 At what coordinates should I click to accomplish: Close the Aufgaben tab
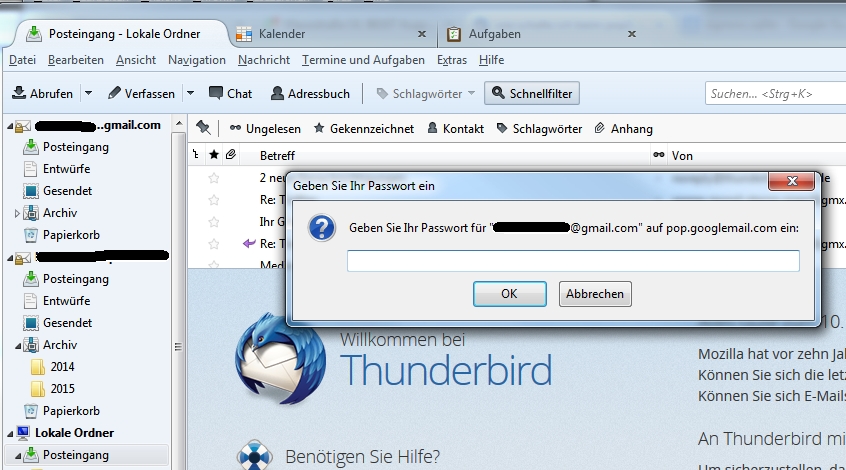coord(632,34)
